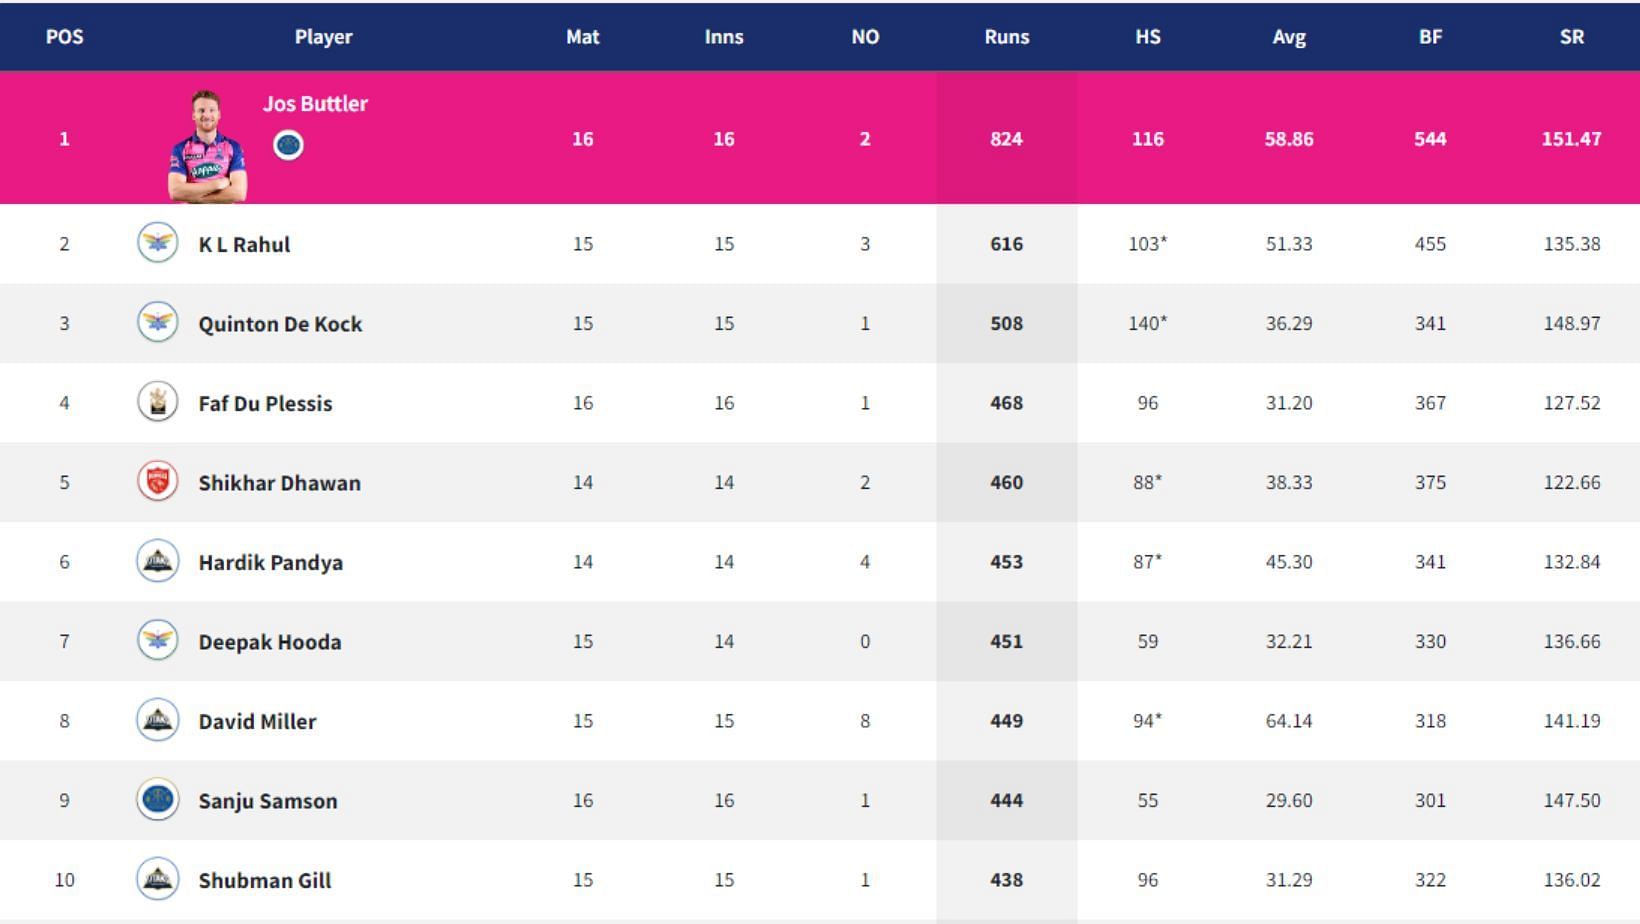Open Jos Buttler's player photo

pyautogui.click(x=207, y=146)
